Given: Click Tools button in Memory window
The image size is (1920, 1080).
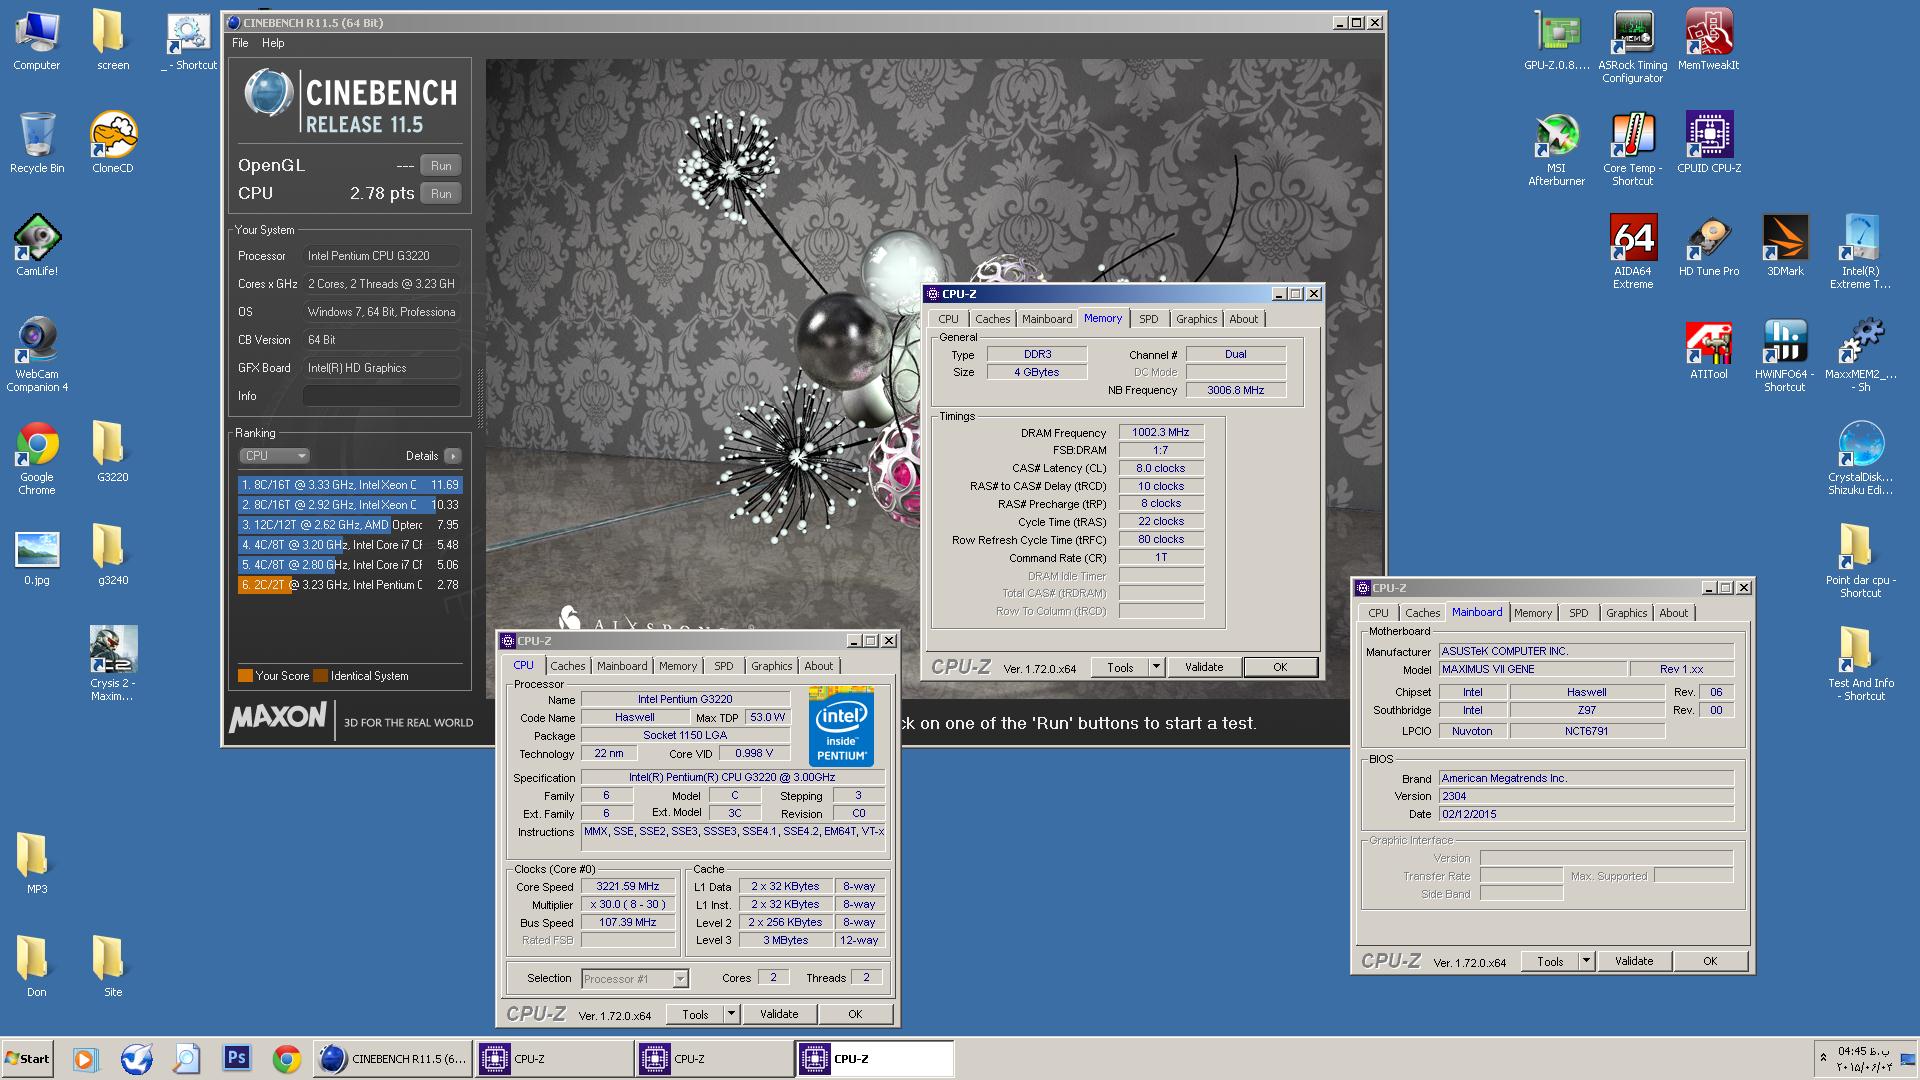Looking at the screenshot, I should [x=1120, y=667].
